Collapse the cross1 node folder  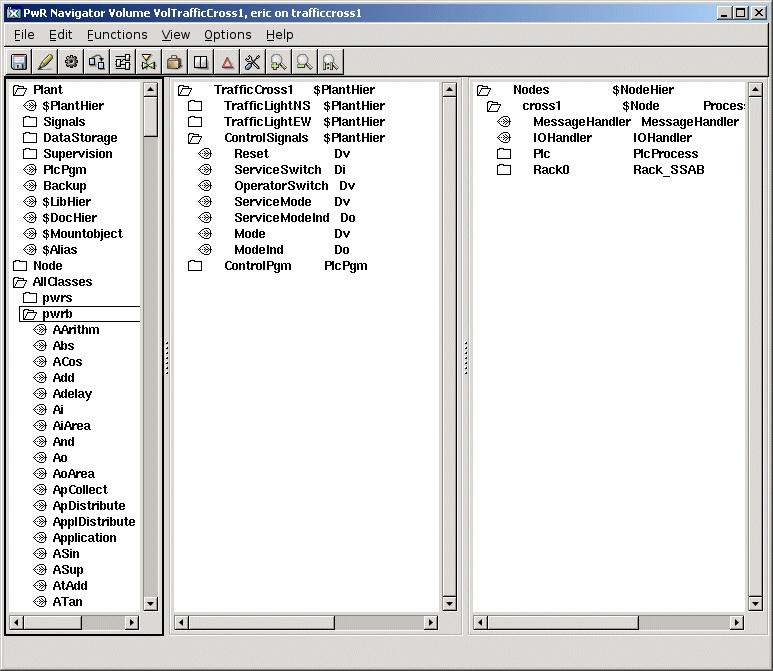[494, 106]
